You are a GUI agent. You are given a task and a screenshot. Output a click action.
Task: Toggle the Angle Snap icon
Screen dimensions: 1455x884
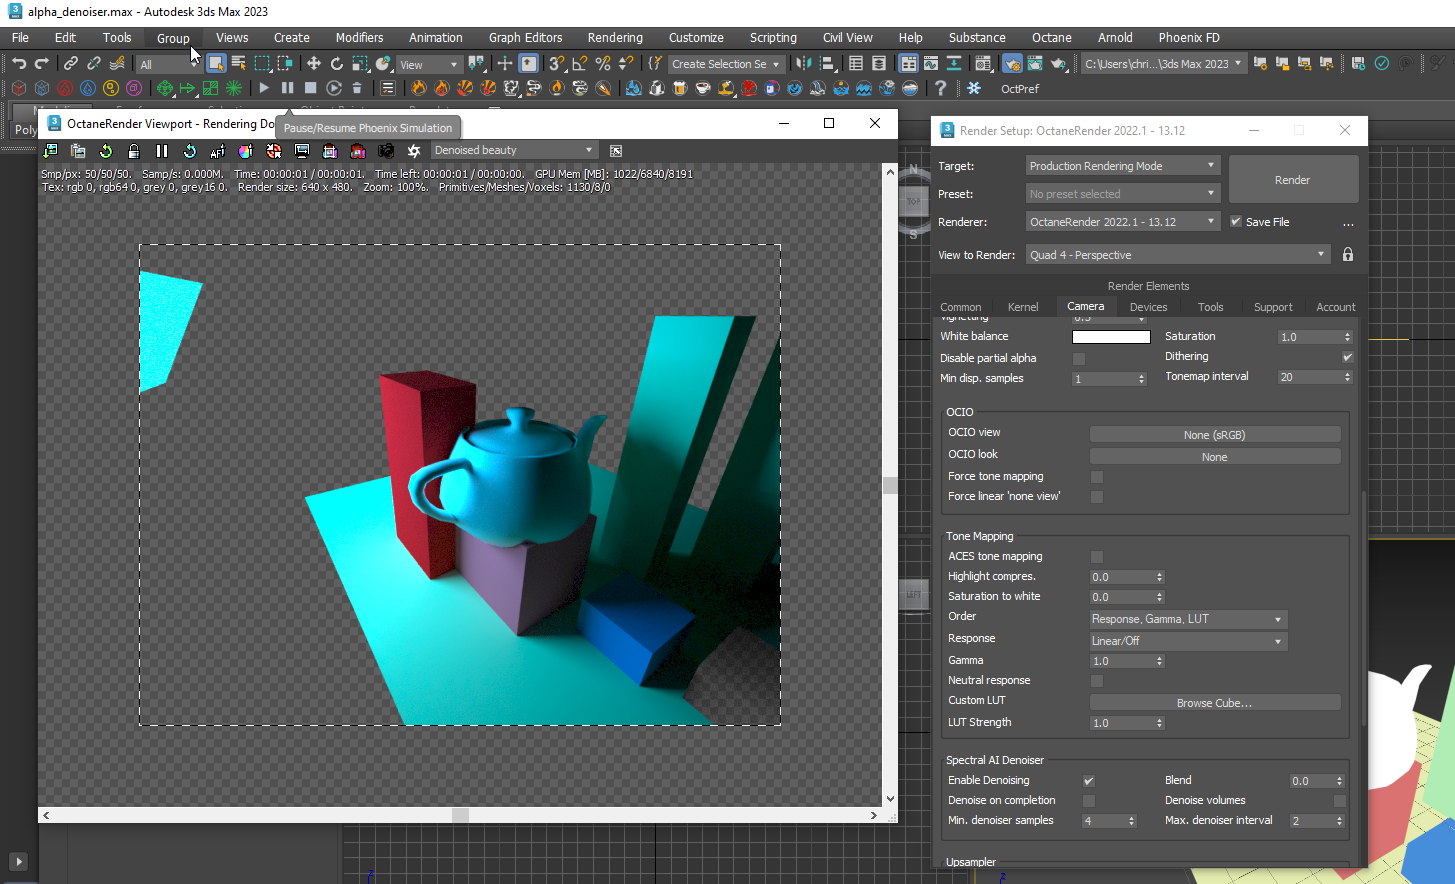(580, 63)
